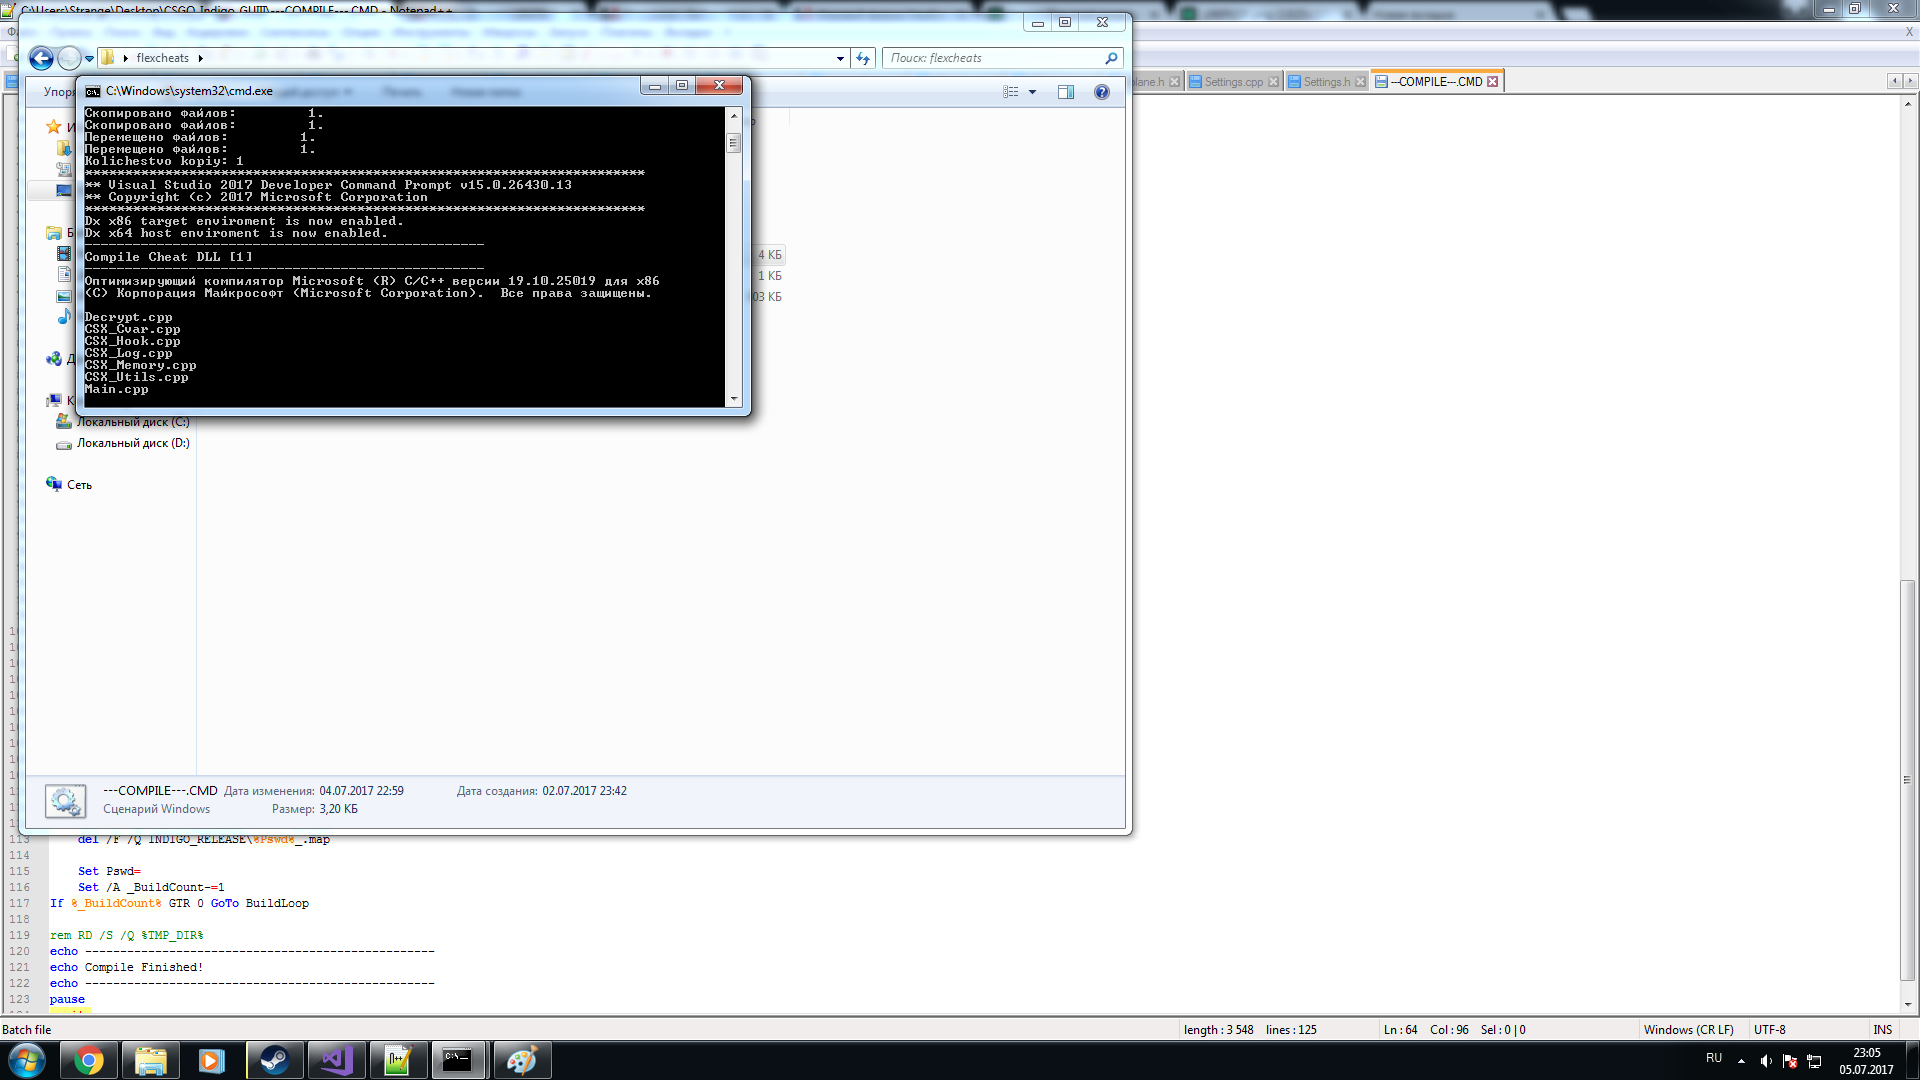The height and width of the screenshot is (1080, 1920).
Task: Click line 121 'echo Compile Finished!' in editor
Action: (126, 967)
